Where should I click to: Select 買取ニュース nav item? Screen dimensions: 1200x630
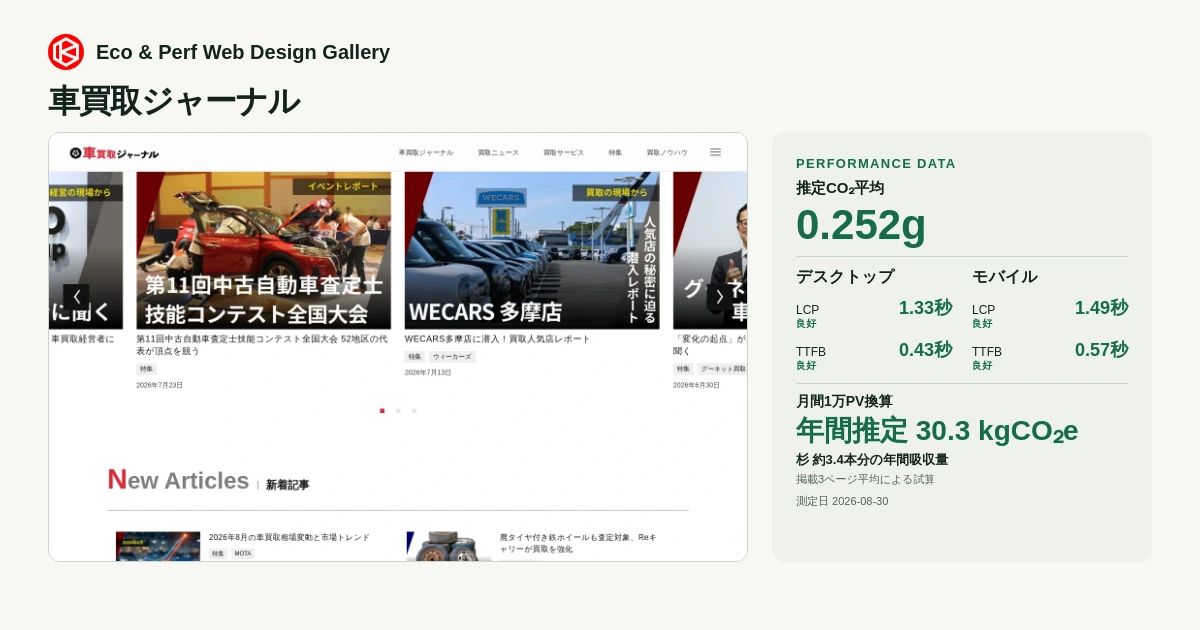pos(498,153)
